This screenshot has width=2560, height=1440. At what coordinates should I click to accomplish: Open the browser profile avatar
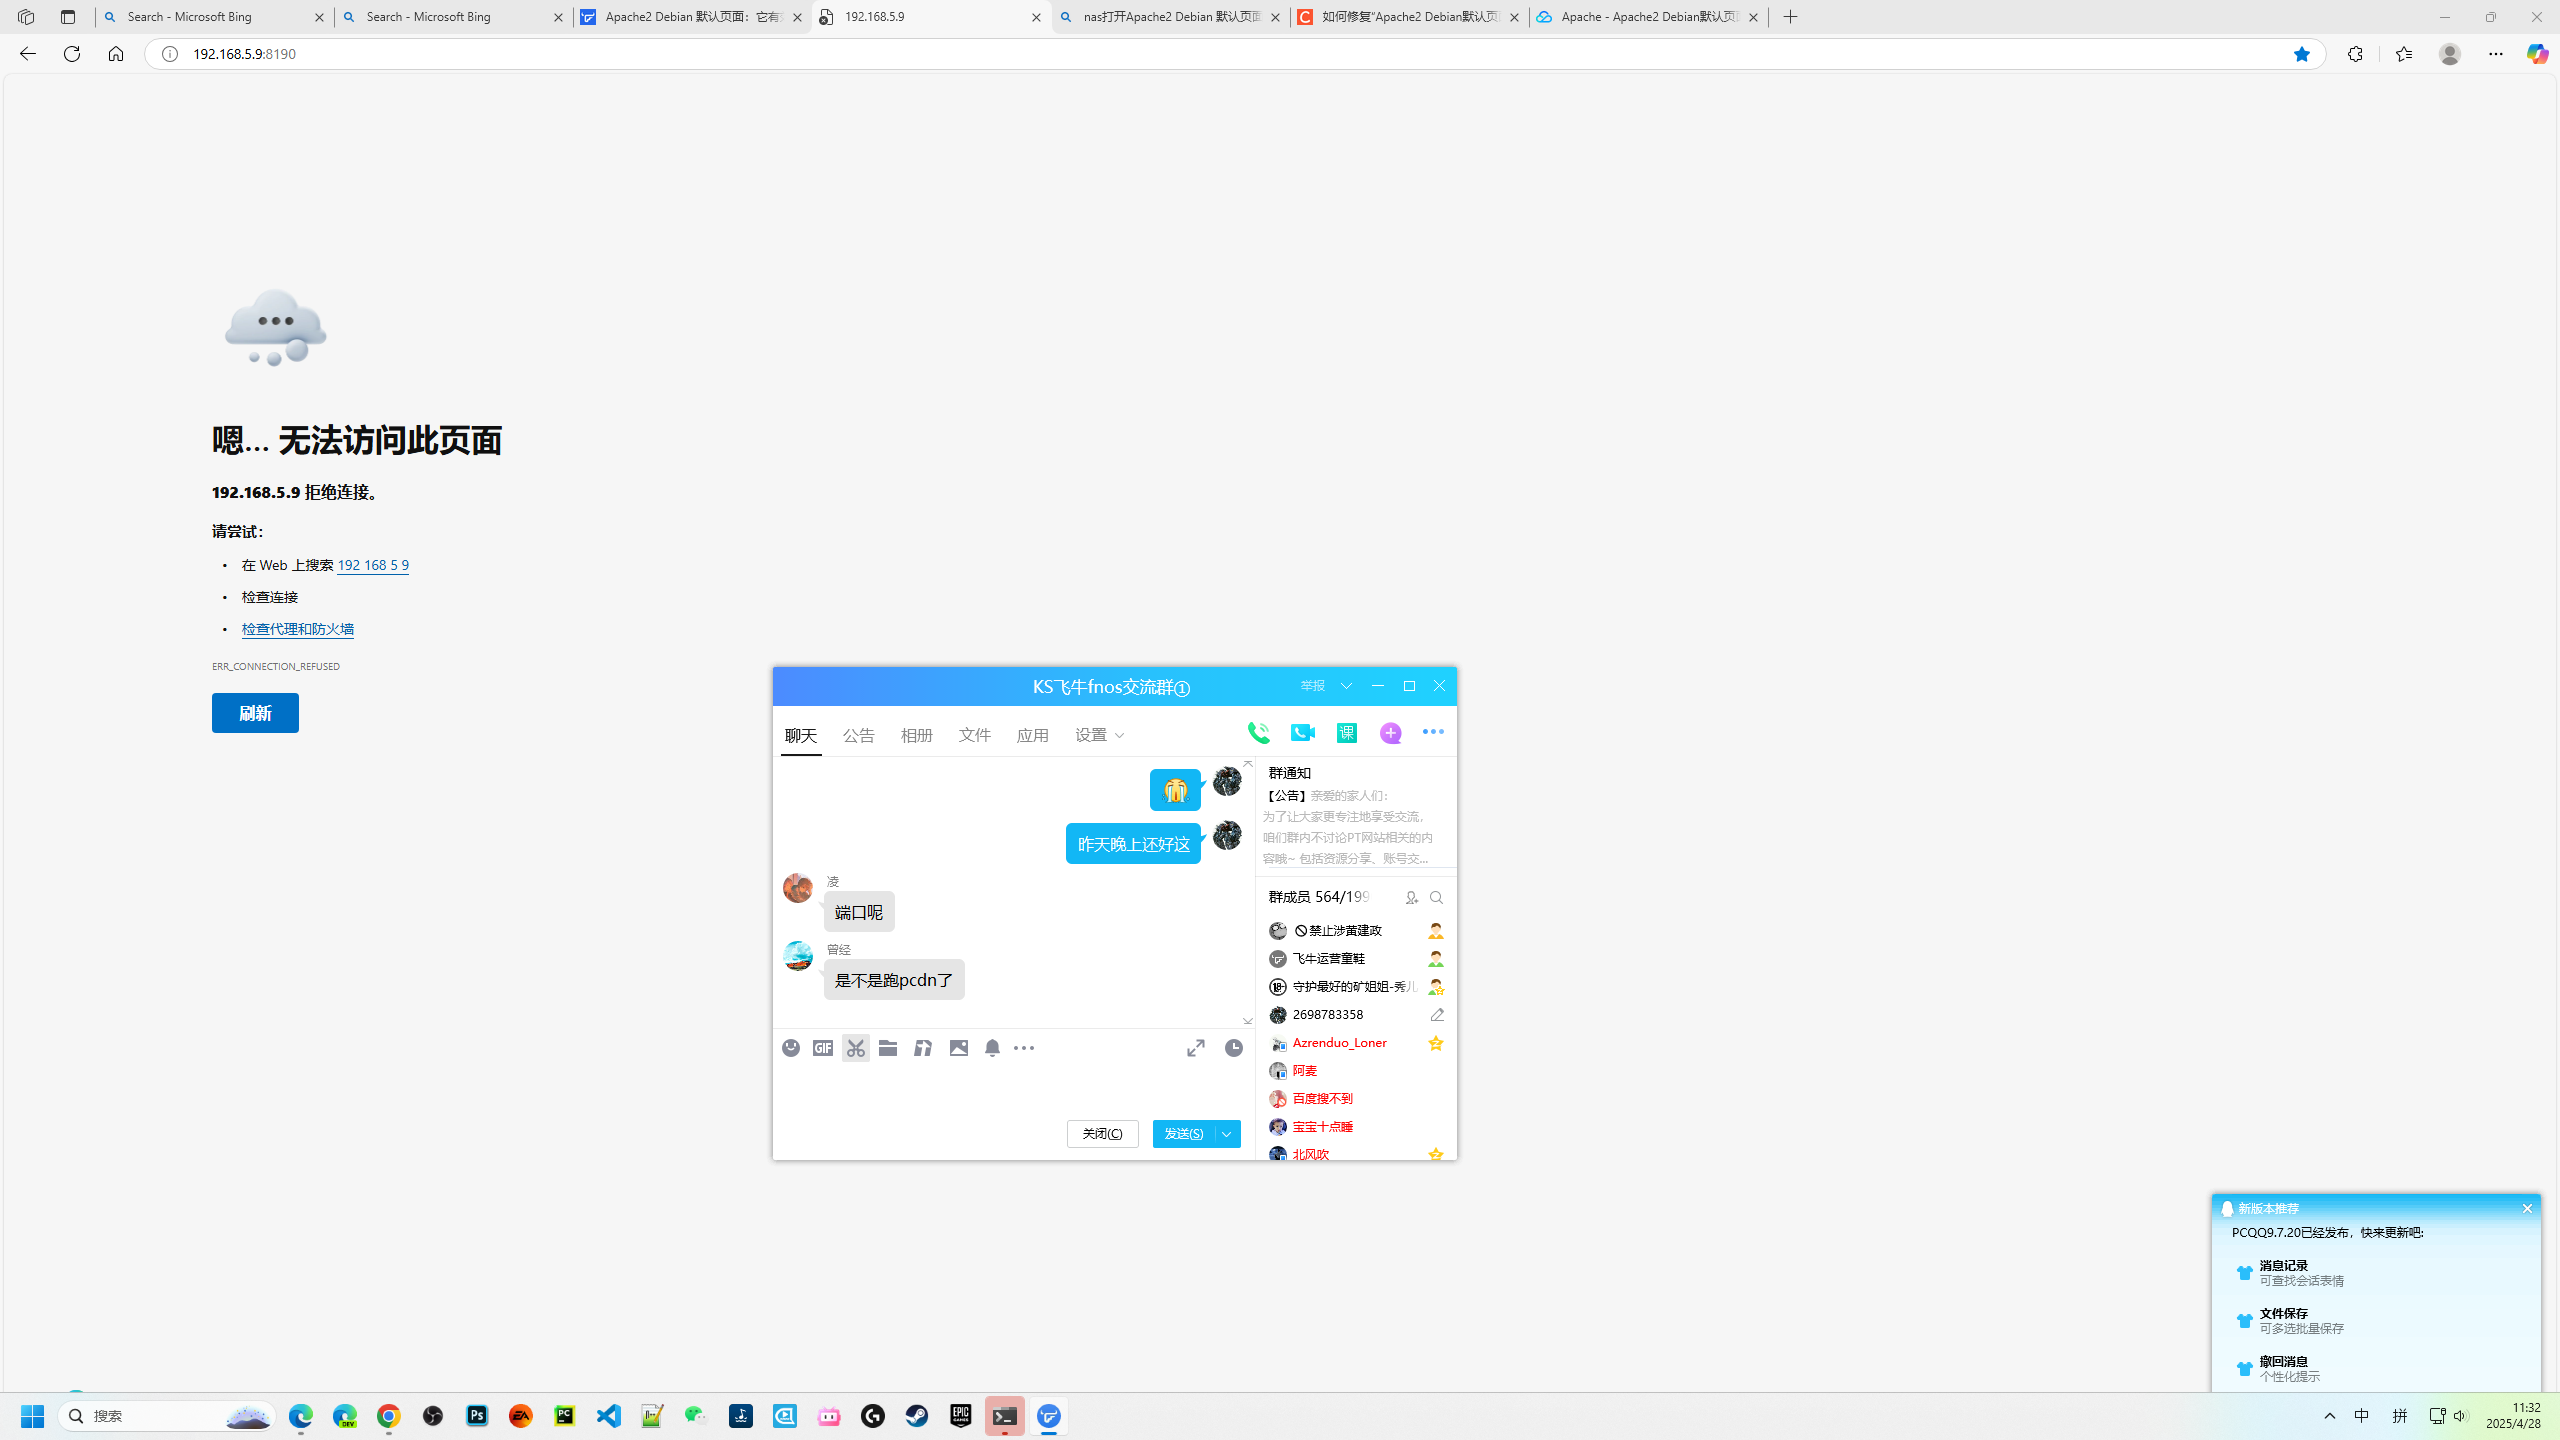pos(2449,54)
